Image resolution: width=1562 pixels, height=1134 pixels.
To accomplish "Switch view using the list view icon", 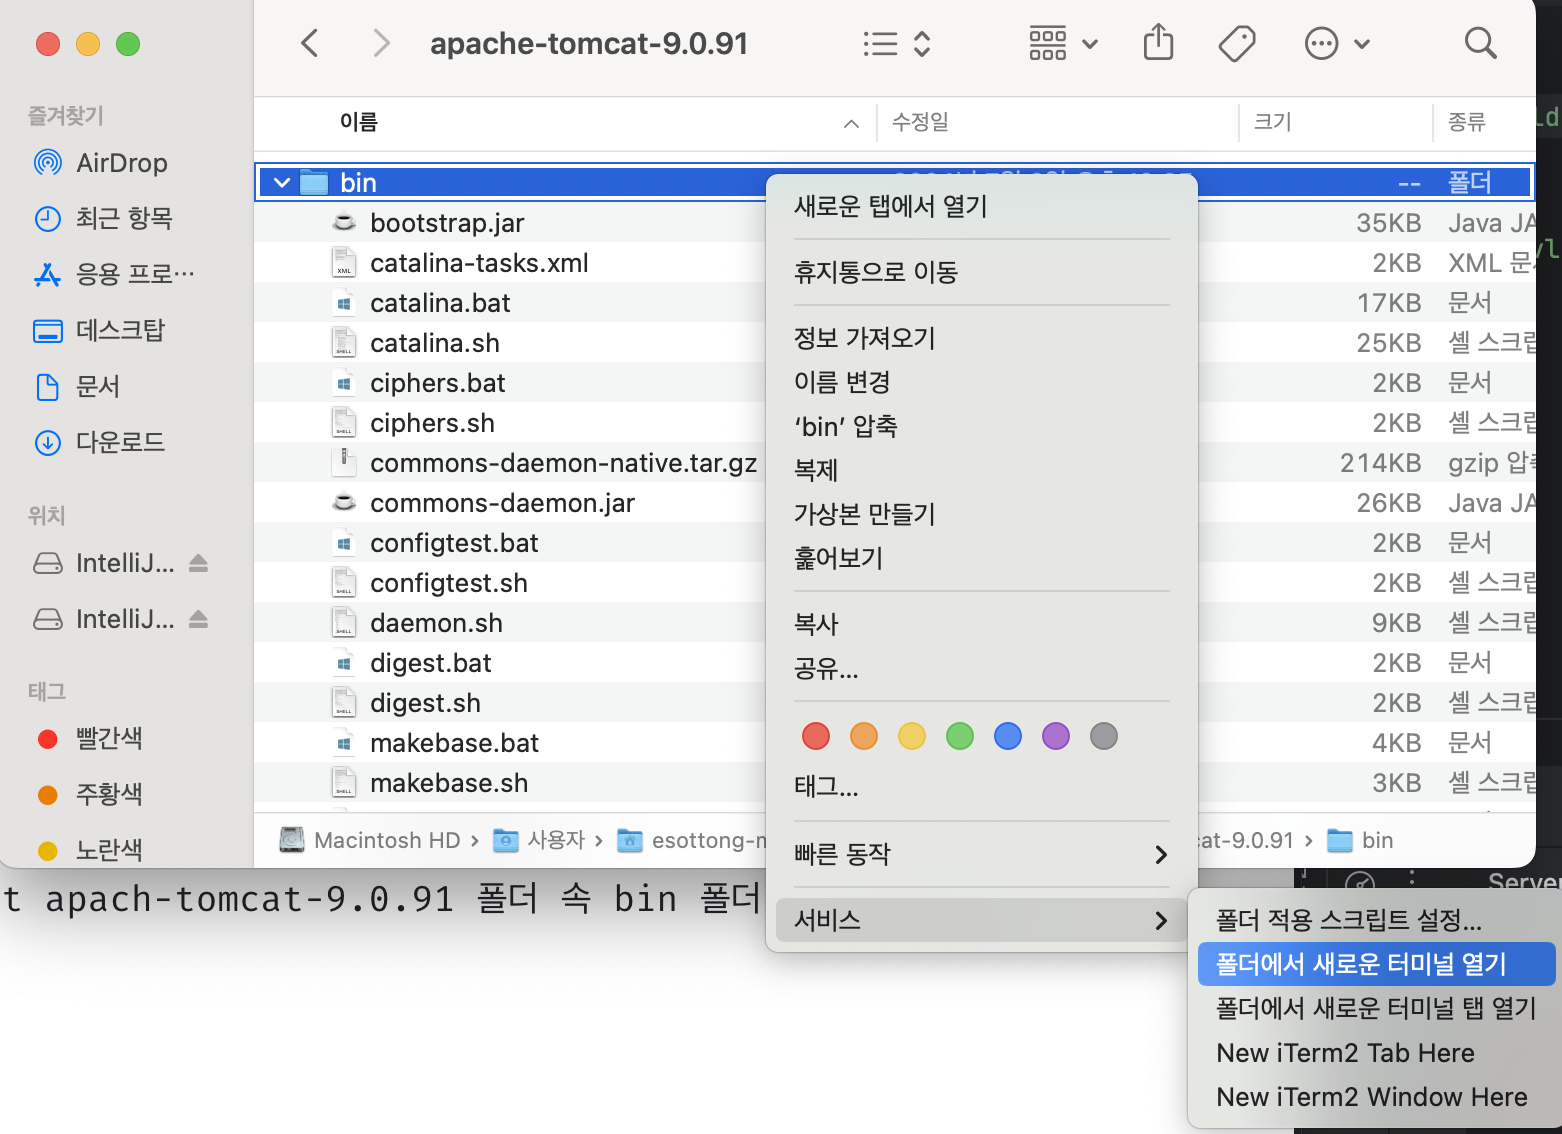I will coord(880,44).
